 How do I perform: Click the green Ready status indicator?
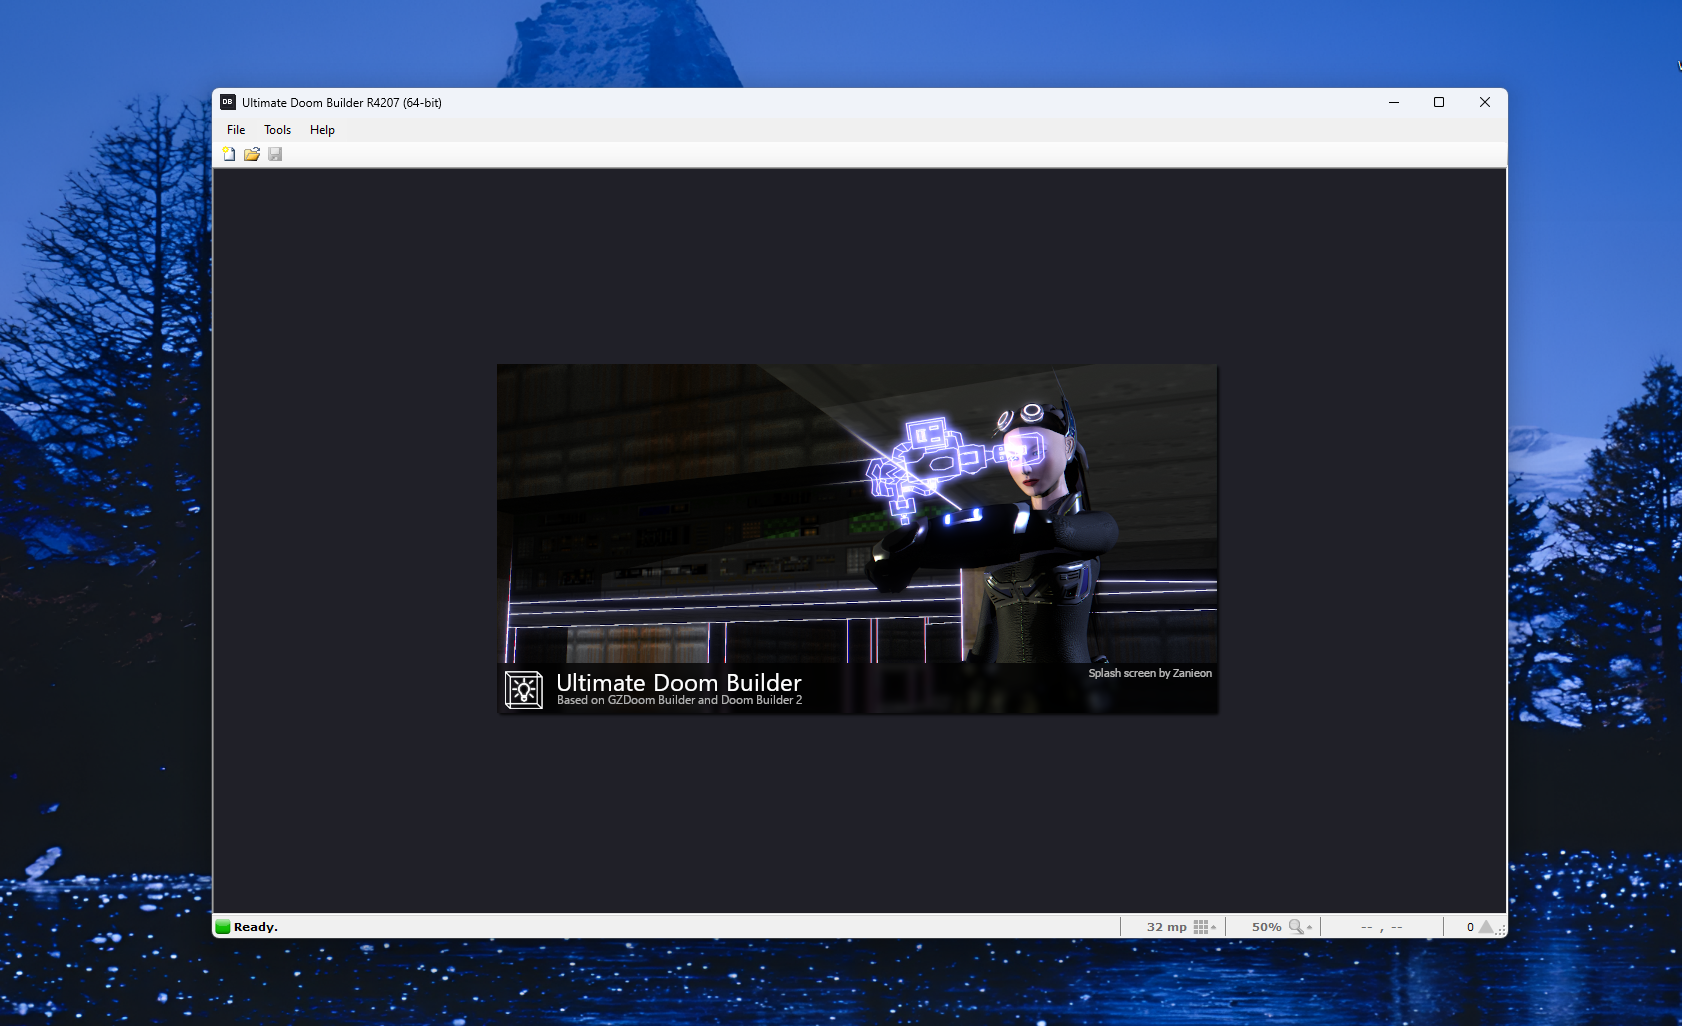pyautogui.click(x=223, y=927)
